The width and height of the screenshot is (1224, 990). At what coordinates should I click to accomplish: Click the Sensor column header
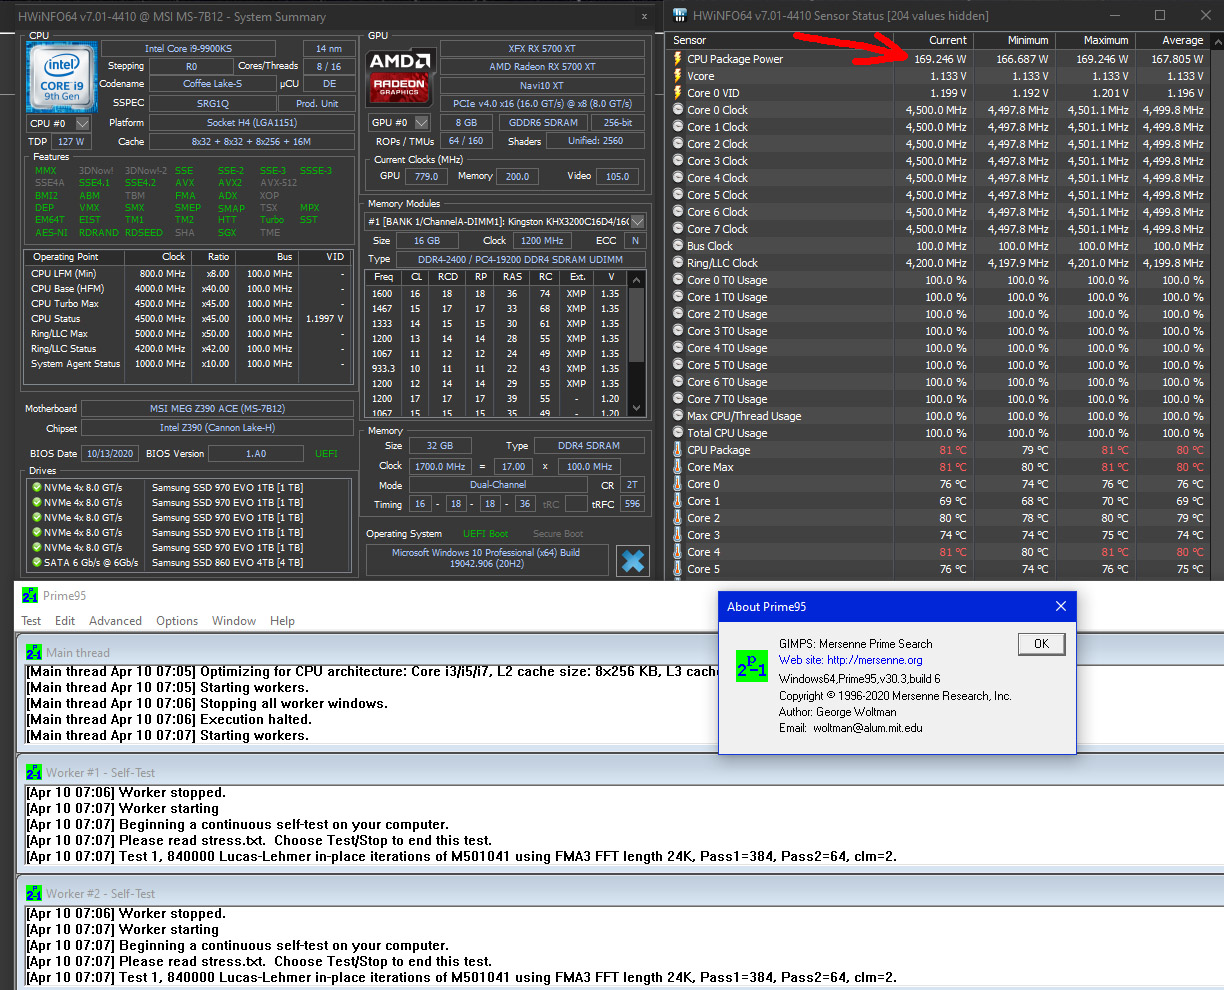coord(780,40)
